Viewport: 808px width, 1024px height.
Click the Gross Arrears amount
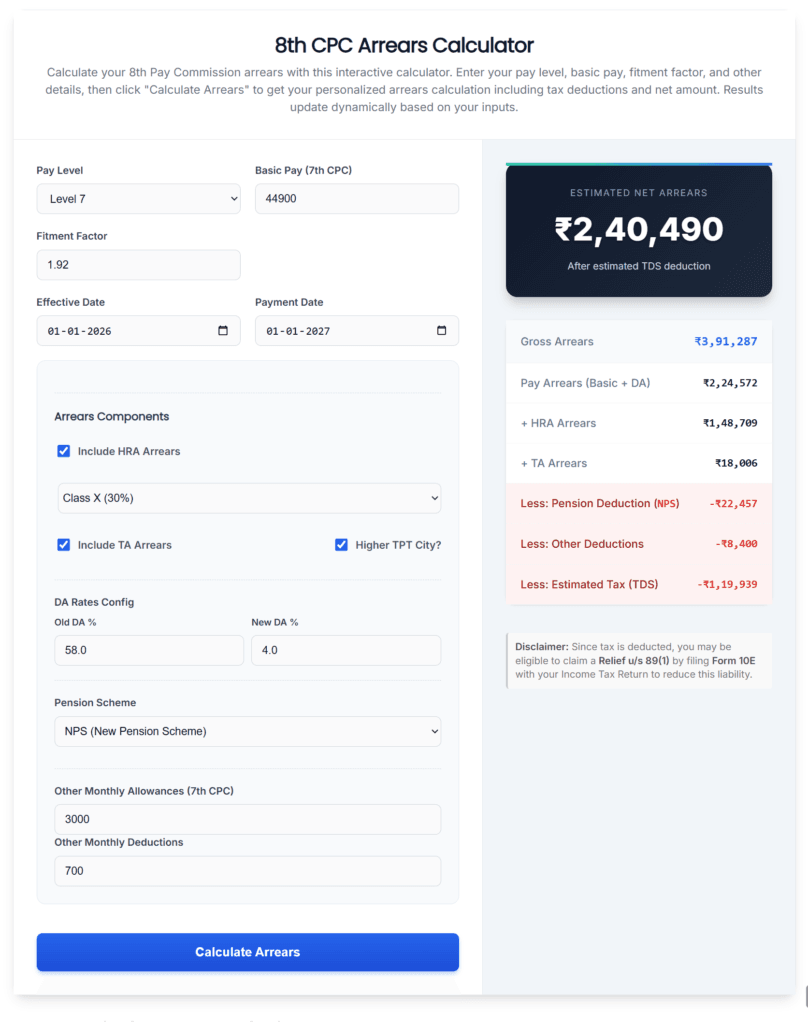click(725, 342)
